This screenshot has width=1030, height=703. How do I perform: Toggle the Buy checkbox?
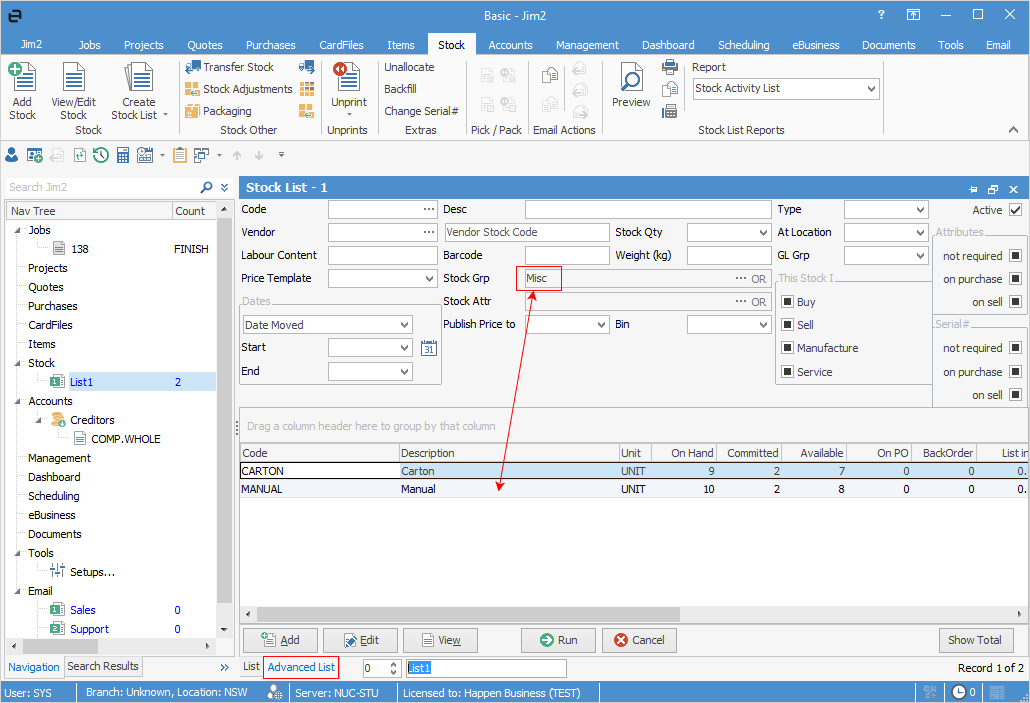[x=787, y=302]
